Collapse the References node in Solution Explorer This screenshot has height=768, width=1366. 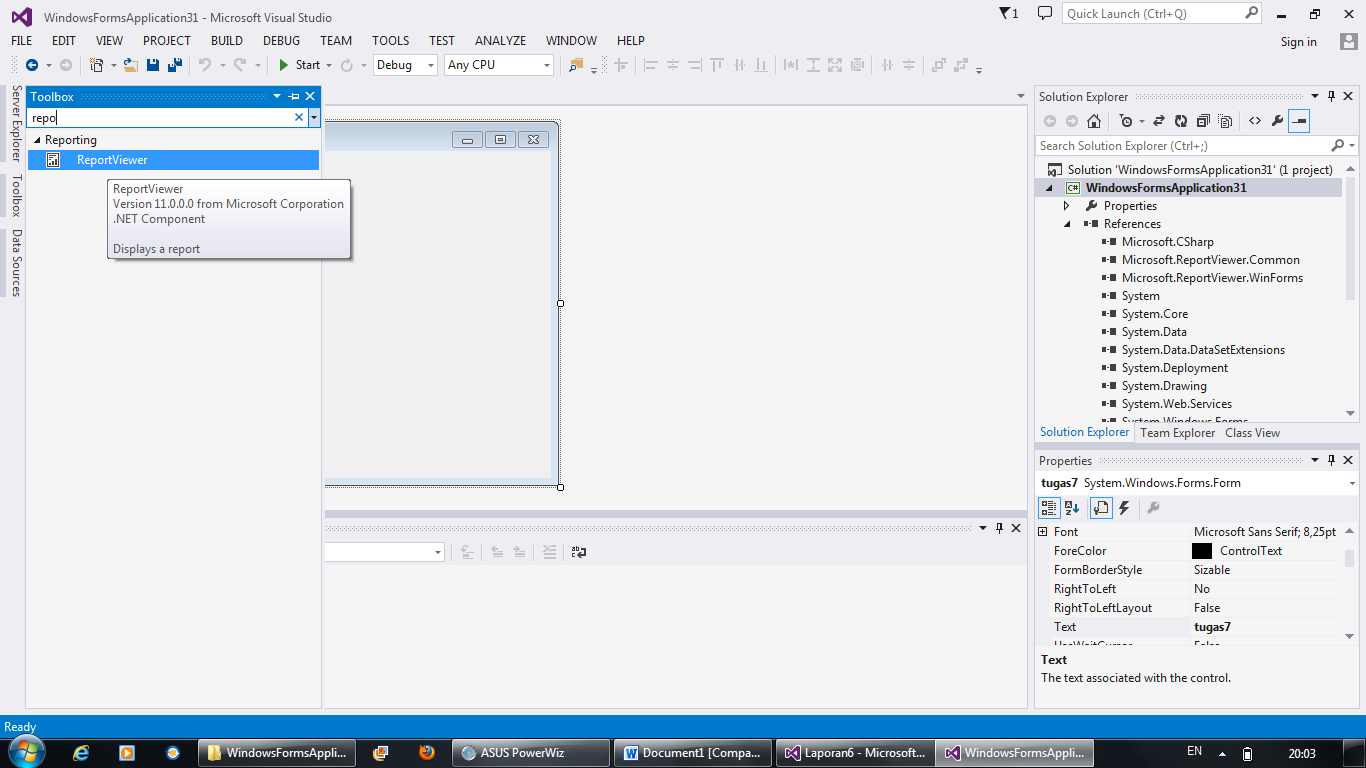[1066, 223]
